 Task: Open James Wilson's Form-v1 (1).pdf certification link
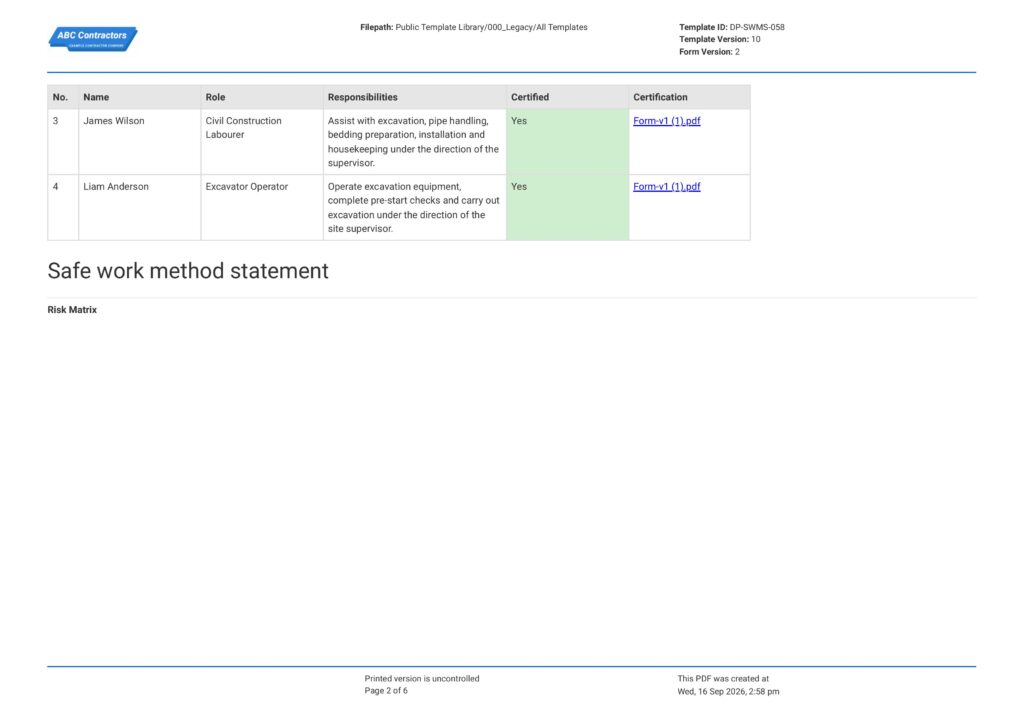point(666,121)
